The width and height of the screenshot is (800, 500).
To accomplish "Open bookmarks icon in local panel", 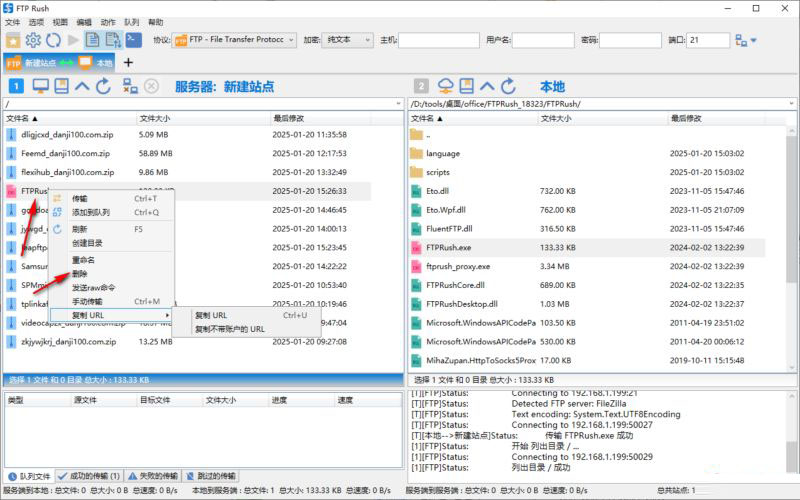I will [x=466, y=86].
